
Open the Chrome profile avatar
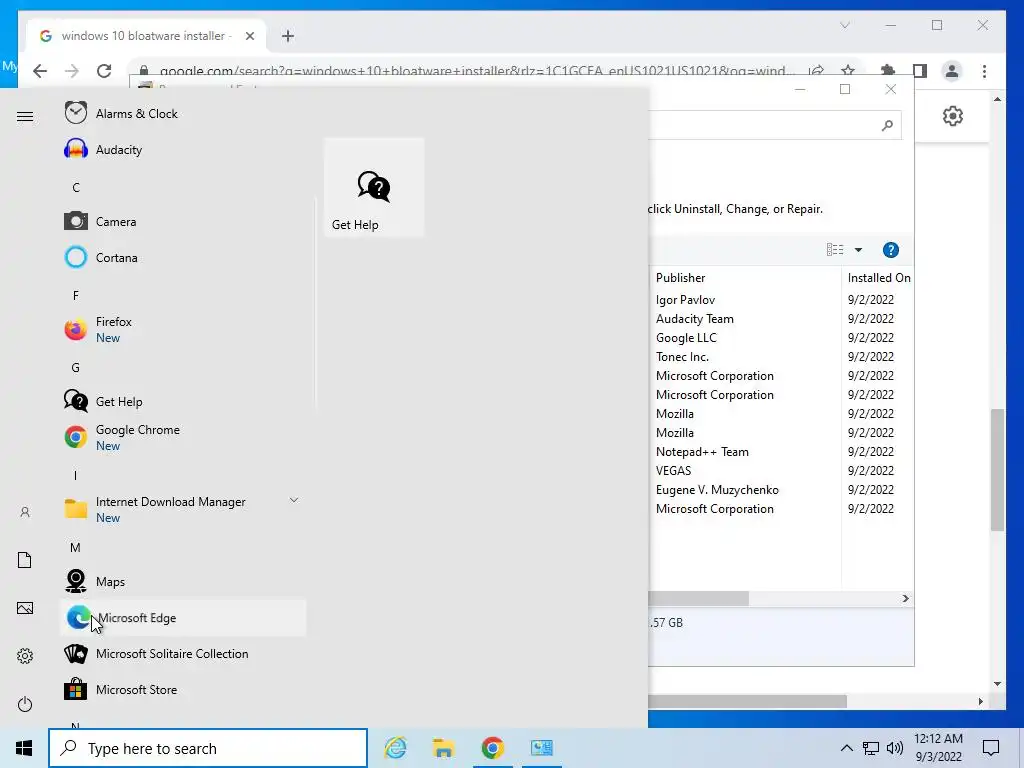tap(952, 71)
